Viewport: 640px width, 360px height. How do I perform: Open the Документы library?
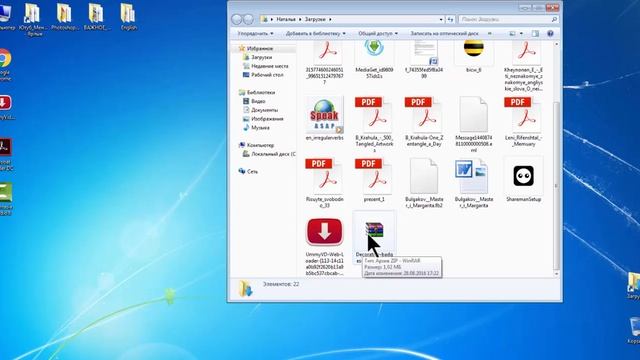tap(264, 110)
